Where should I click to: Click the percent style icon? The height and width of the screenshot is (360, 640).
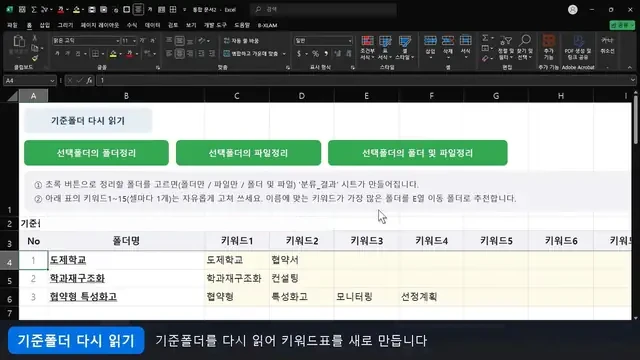(315, 53)
